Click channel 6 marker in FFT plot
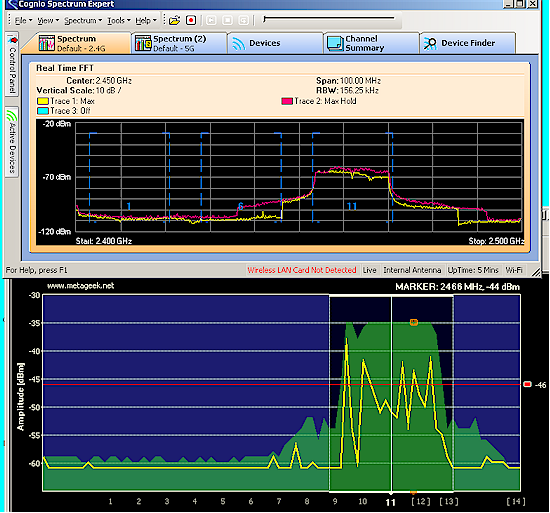The height and width of the screenshot is (513, 550). pos(241,206)
